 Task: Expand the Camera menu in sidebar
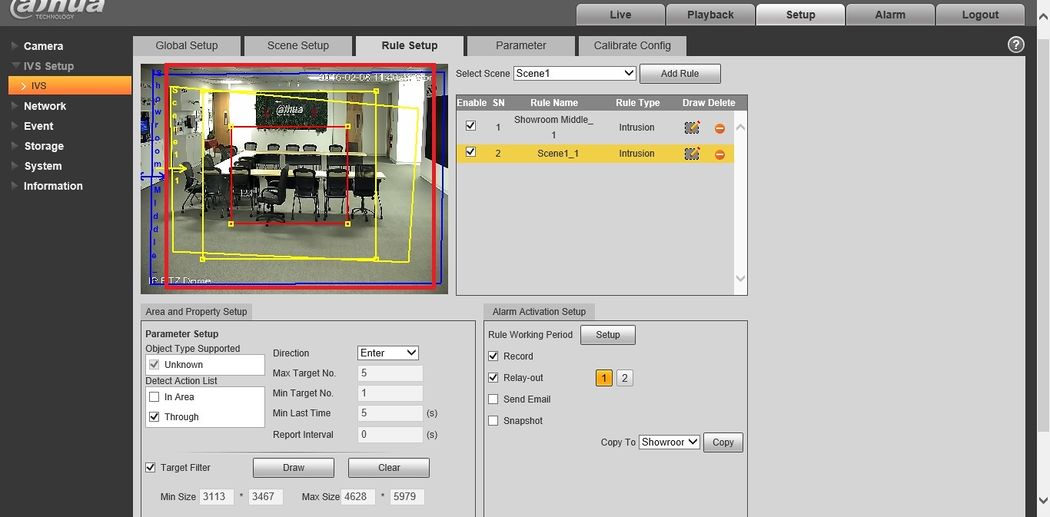click(x=43, y=46)
